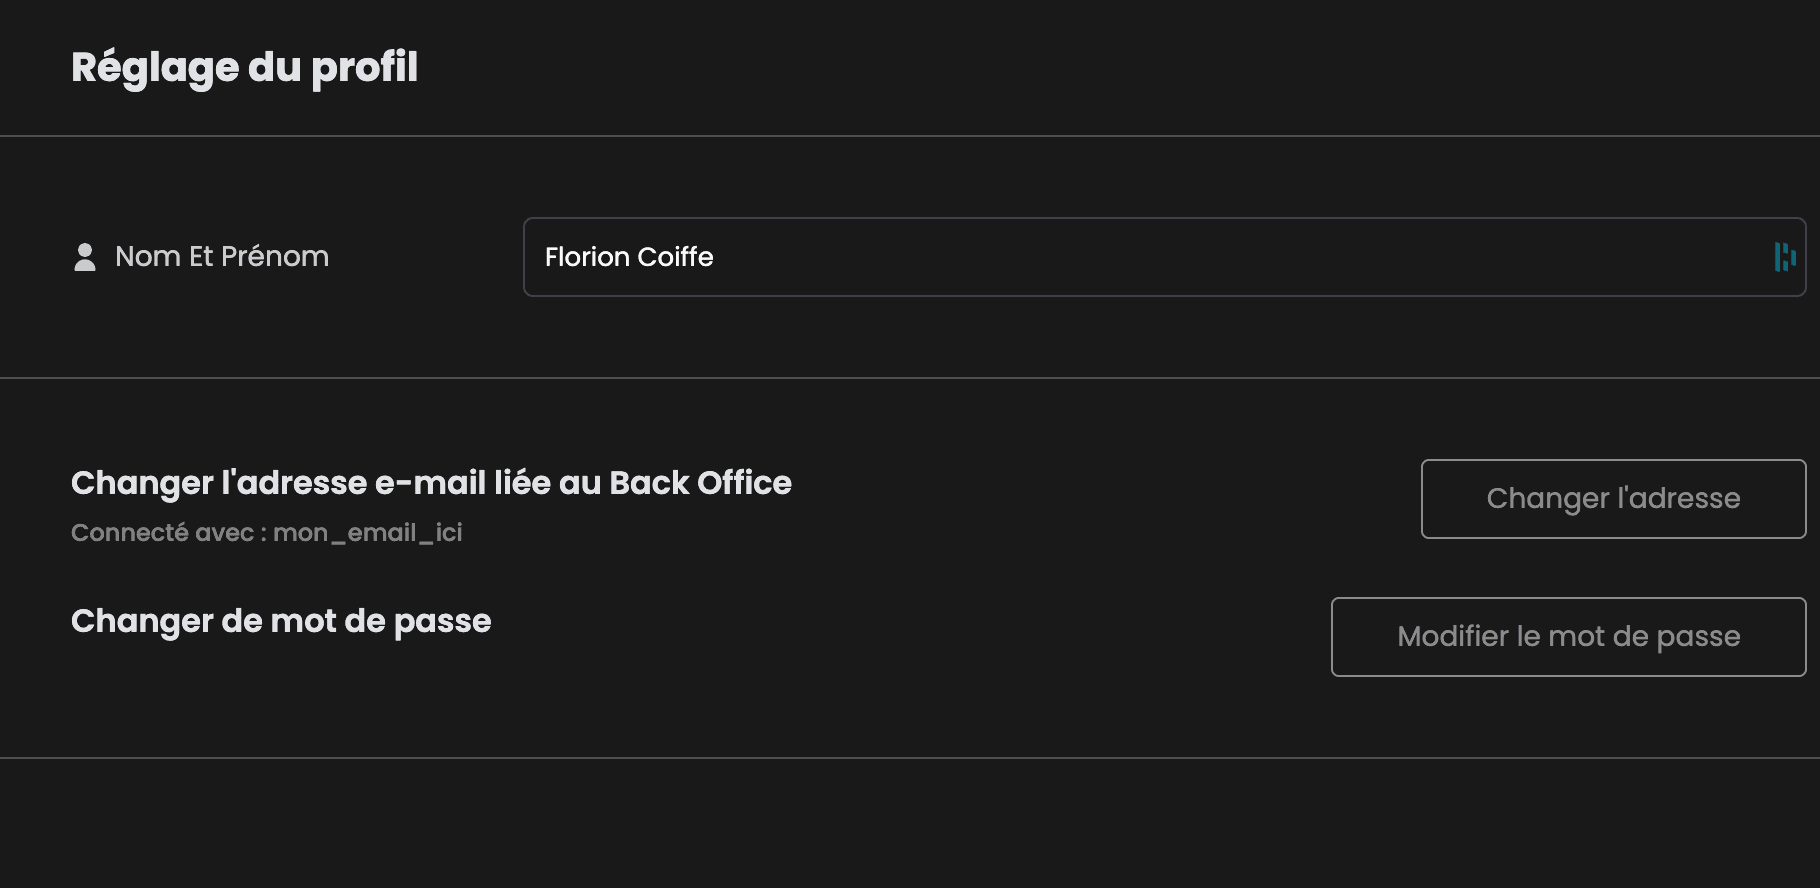Select the Réglage du profil page title

click(244, 68)
